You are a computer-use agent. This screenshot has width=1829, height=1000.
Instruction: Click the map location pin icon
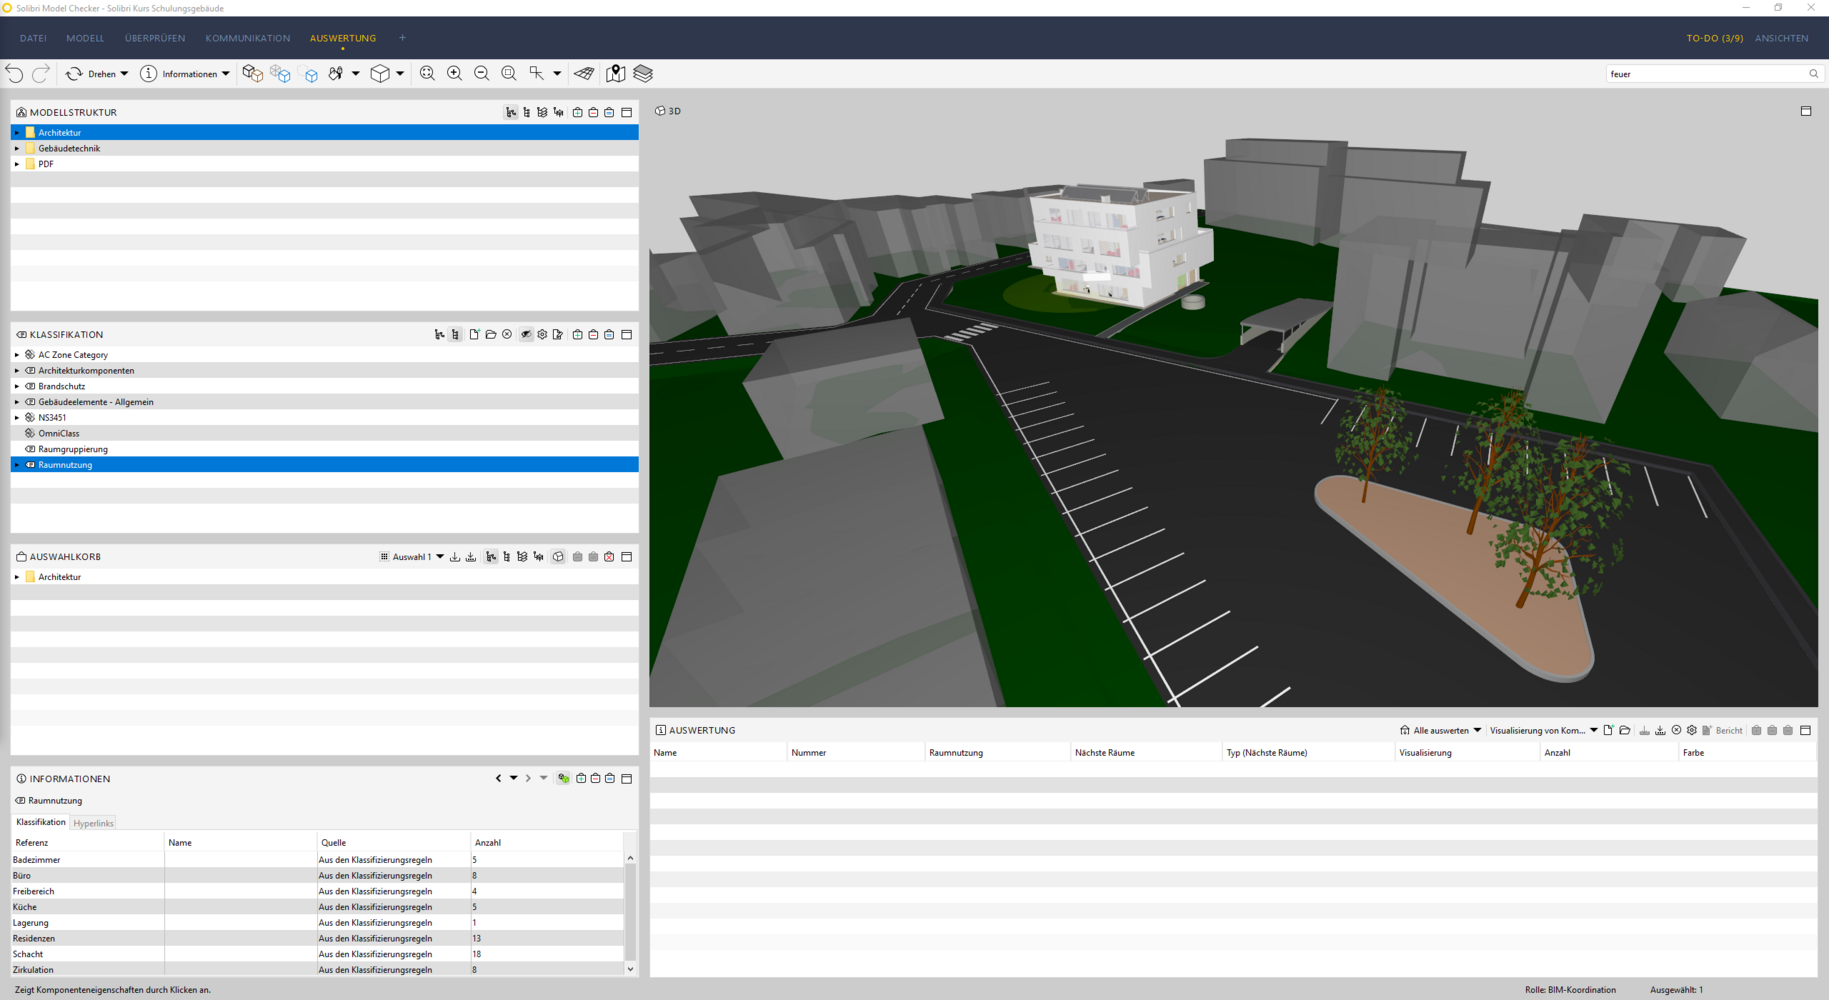coord(615,73)
